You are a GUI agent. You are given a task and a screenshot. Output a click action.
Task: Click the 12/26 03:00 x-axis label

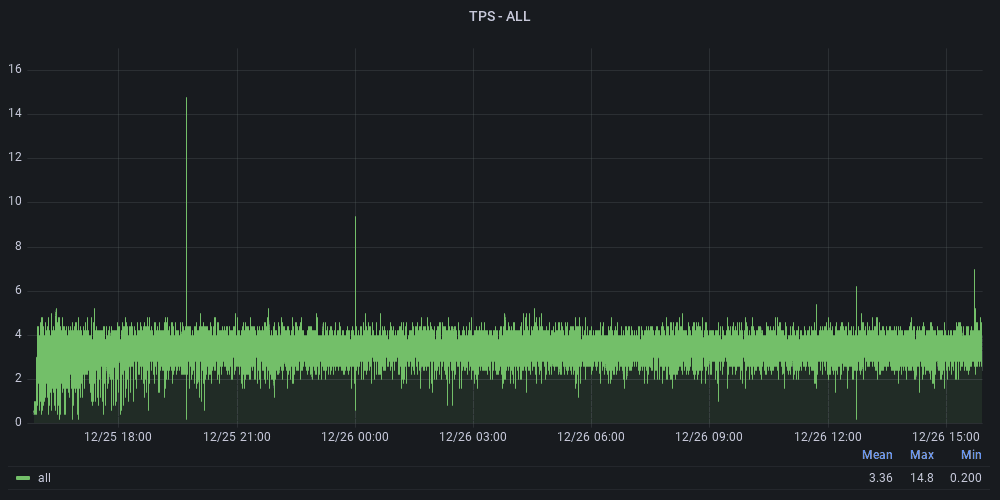[473, 437]
